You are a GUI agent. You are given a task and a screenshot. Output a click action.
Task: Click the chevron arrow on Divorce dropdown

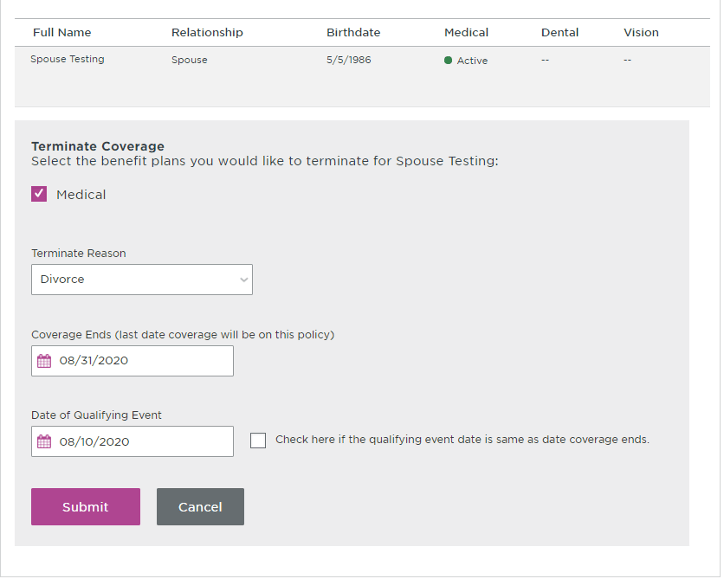[244, 279]
